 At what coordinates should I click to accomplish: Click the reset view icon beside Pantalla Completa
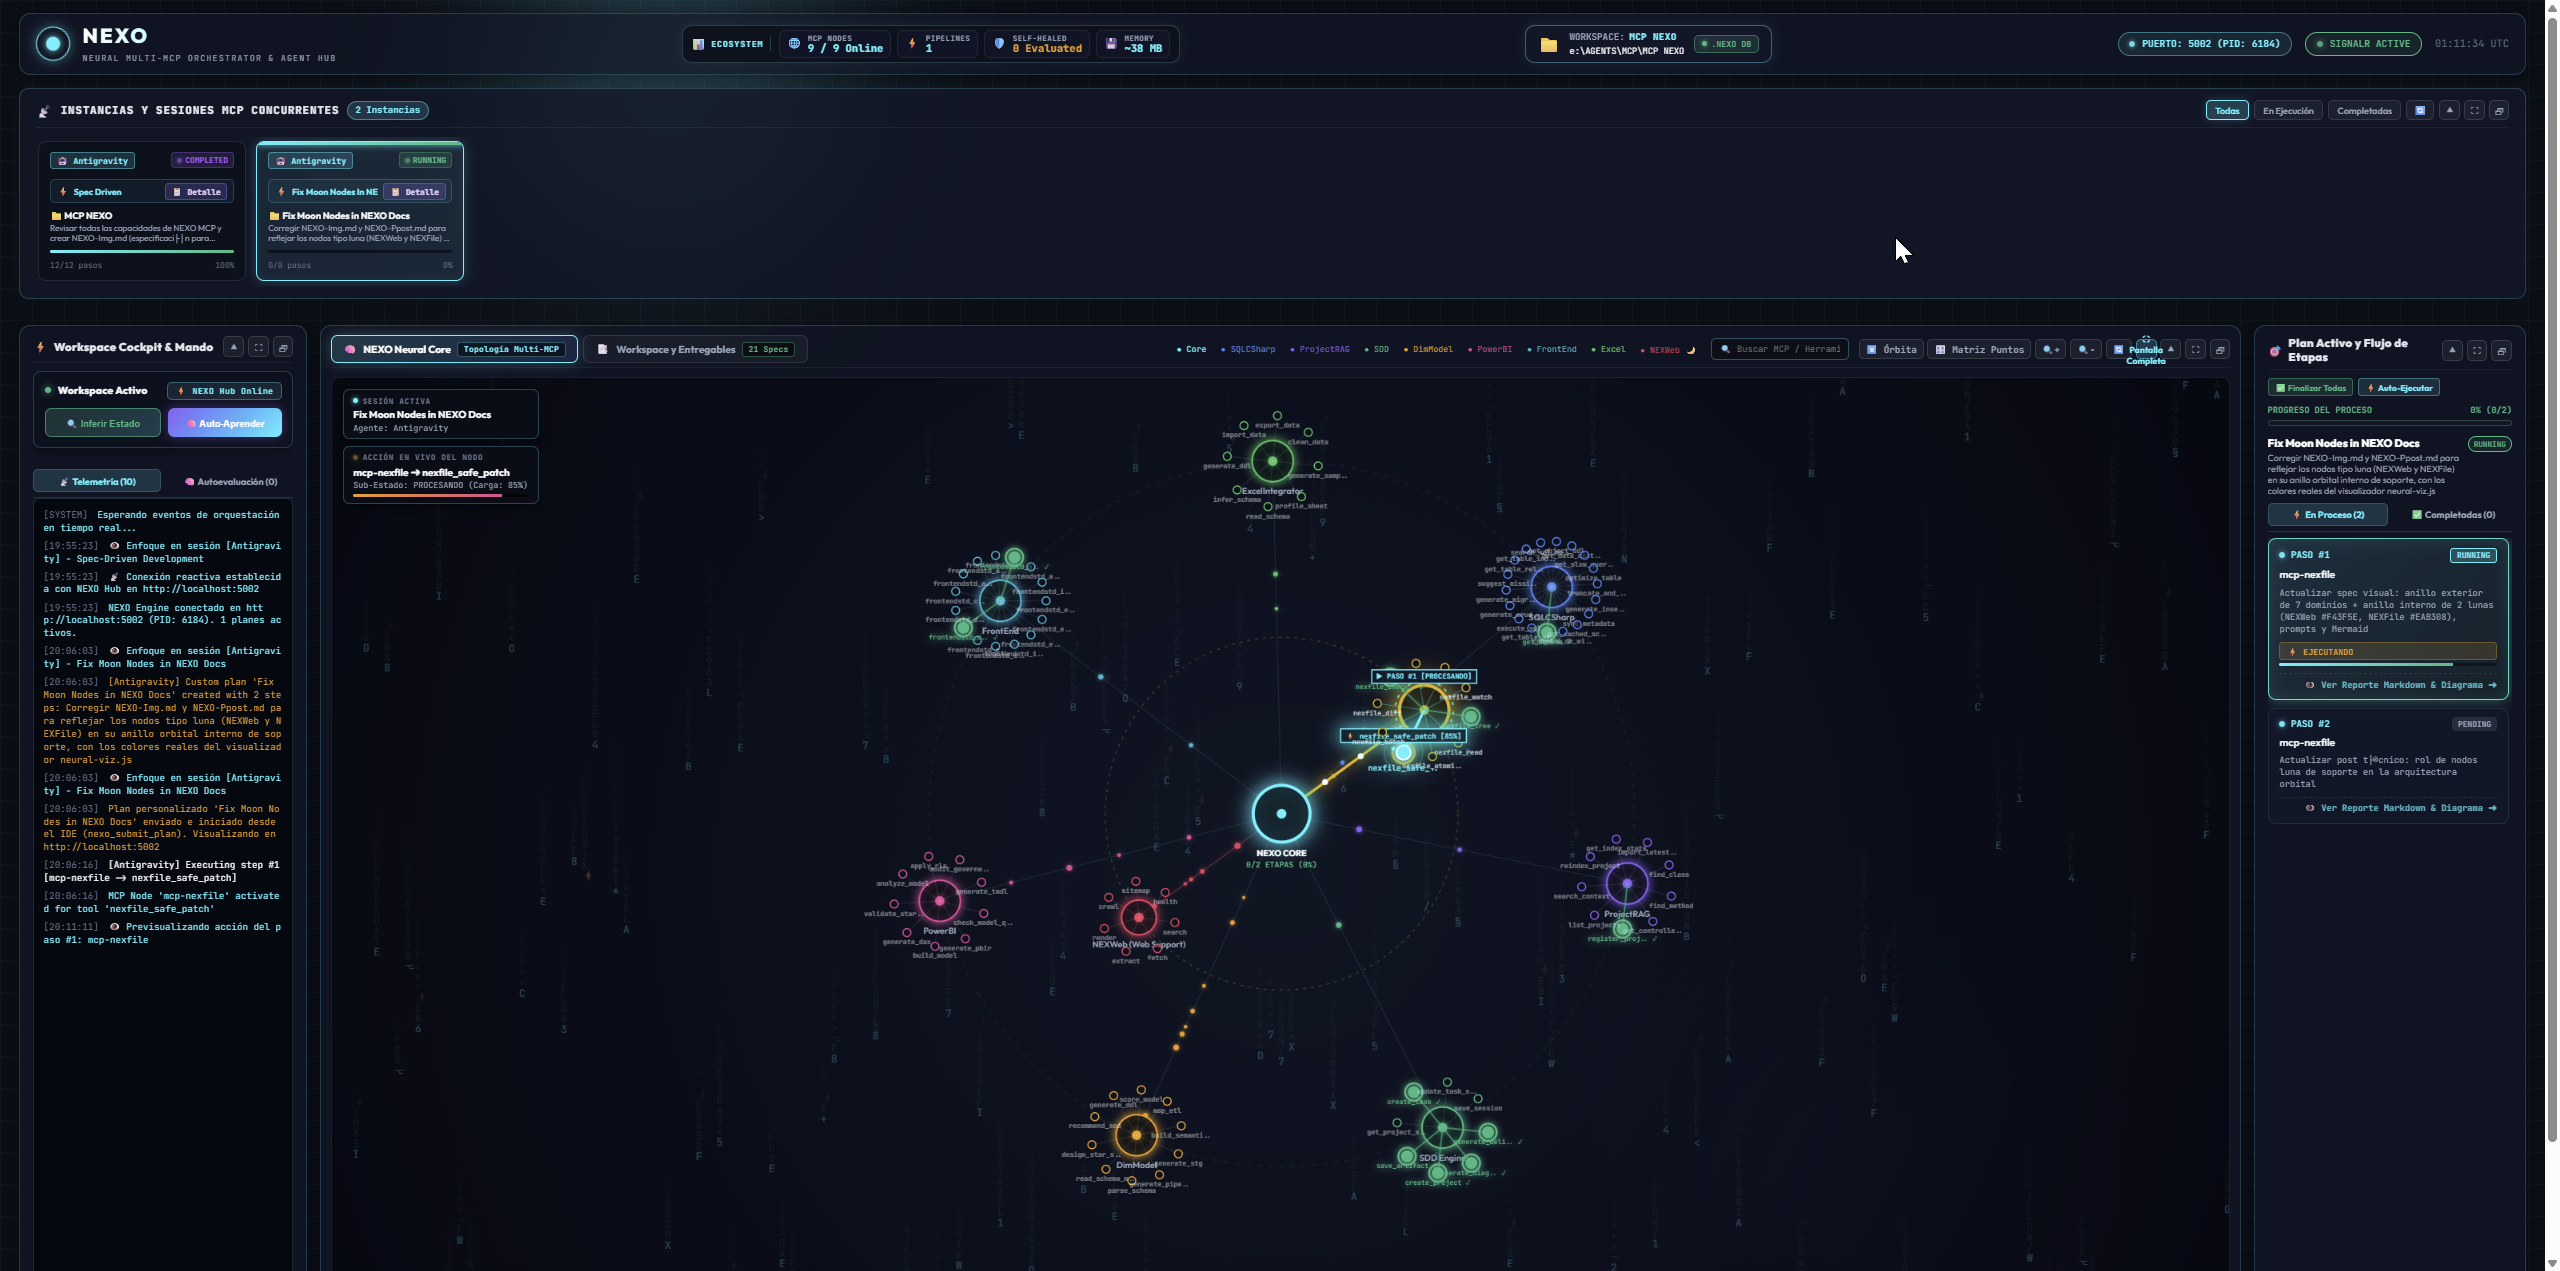(2118, 349)
